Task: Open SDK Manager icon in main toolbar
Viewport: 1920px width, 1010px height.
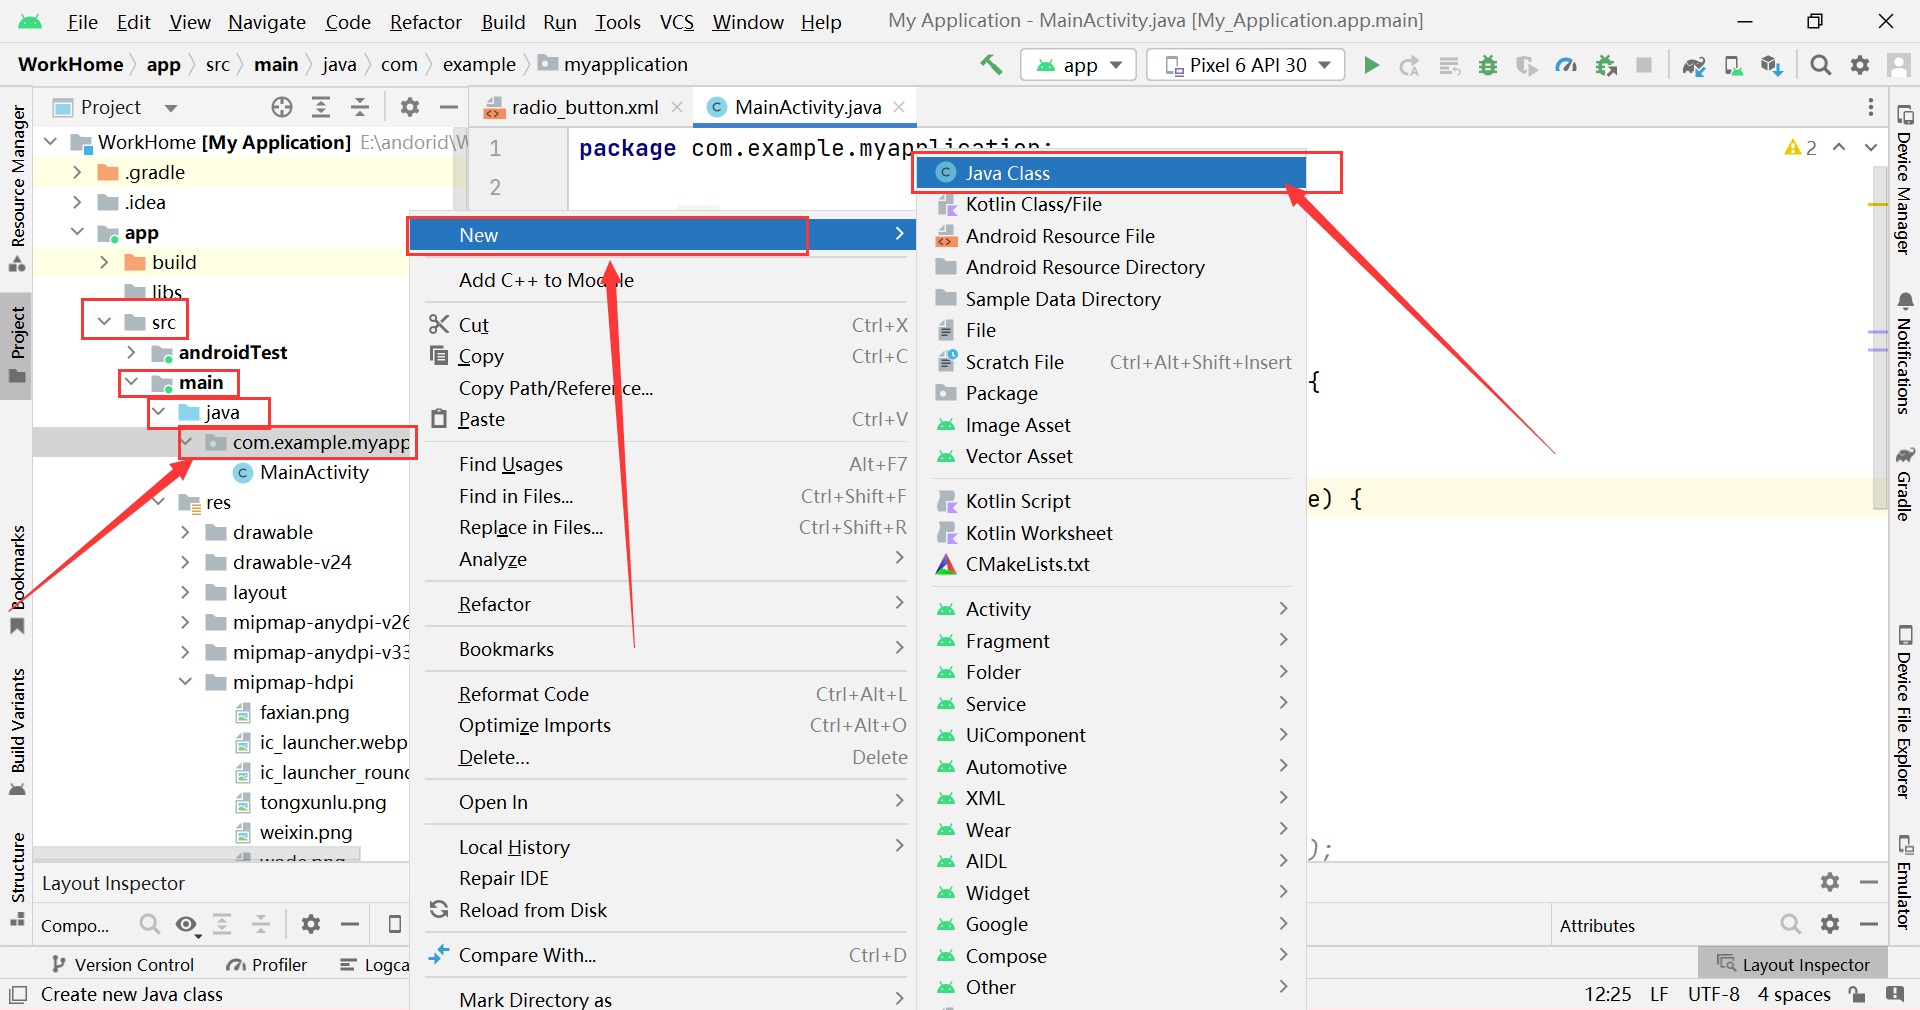Action: 1772,65
